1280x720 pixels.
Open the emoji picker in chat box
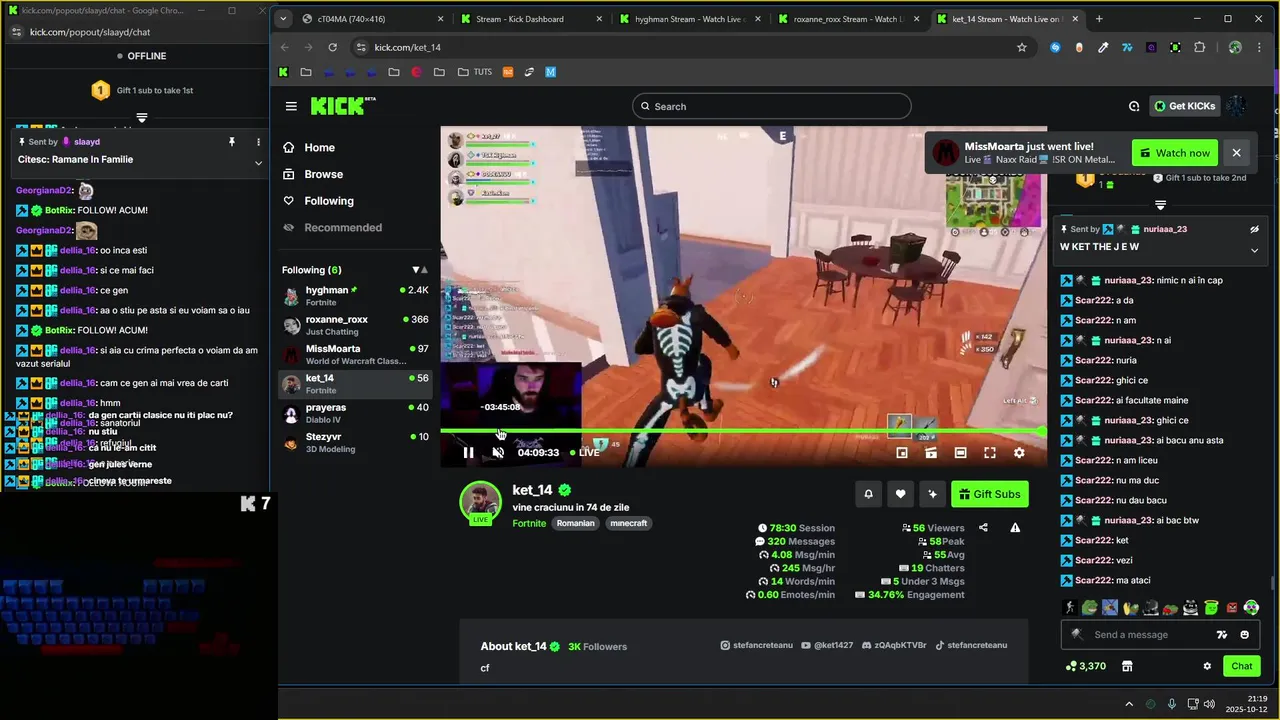tap(1244, 635)
